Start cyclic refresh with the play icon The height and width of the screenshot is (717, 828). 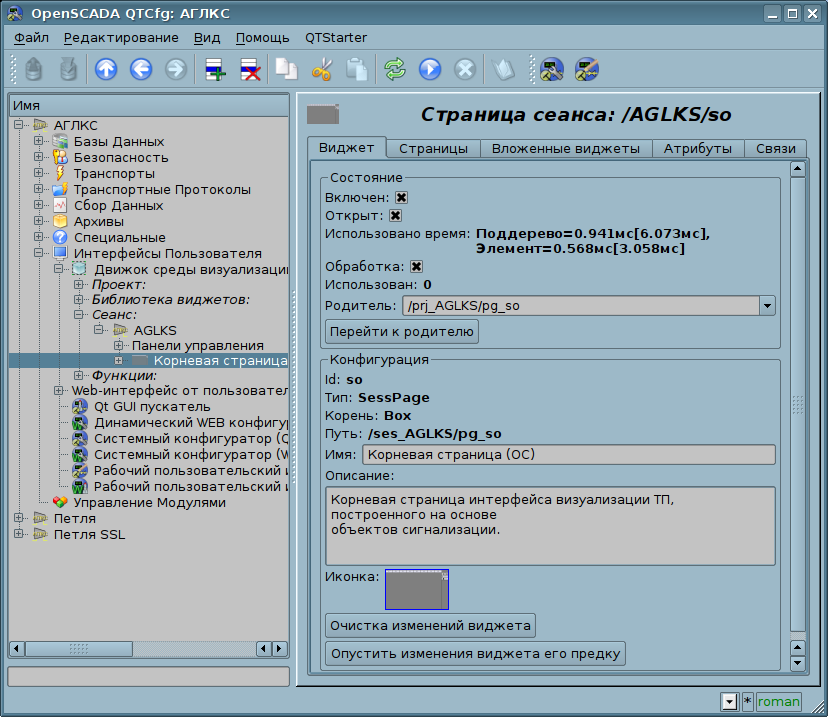pos(429,69)
